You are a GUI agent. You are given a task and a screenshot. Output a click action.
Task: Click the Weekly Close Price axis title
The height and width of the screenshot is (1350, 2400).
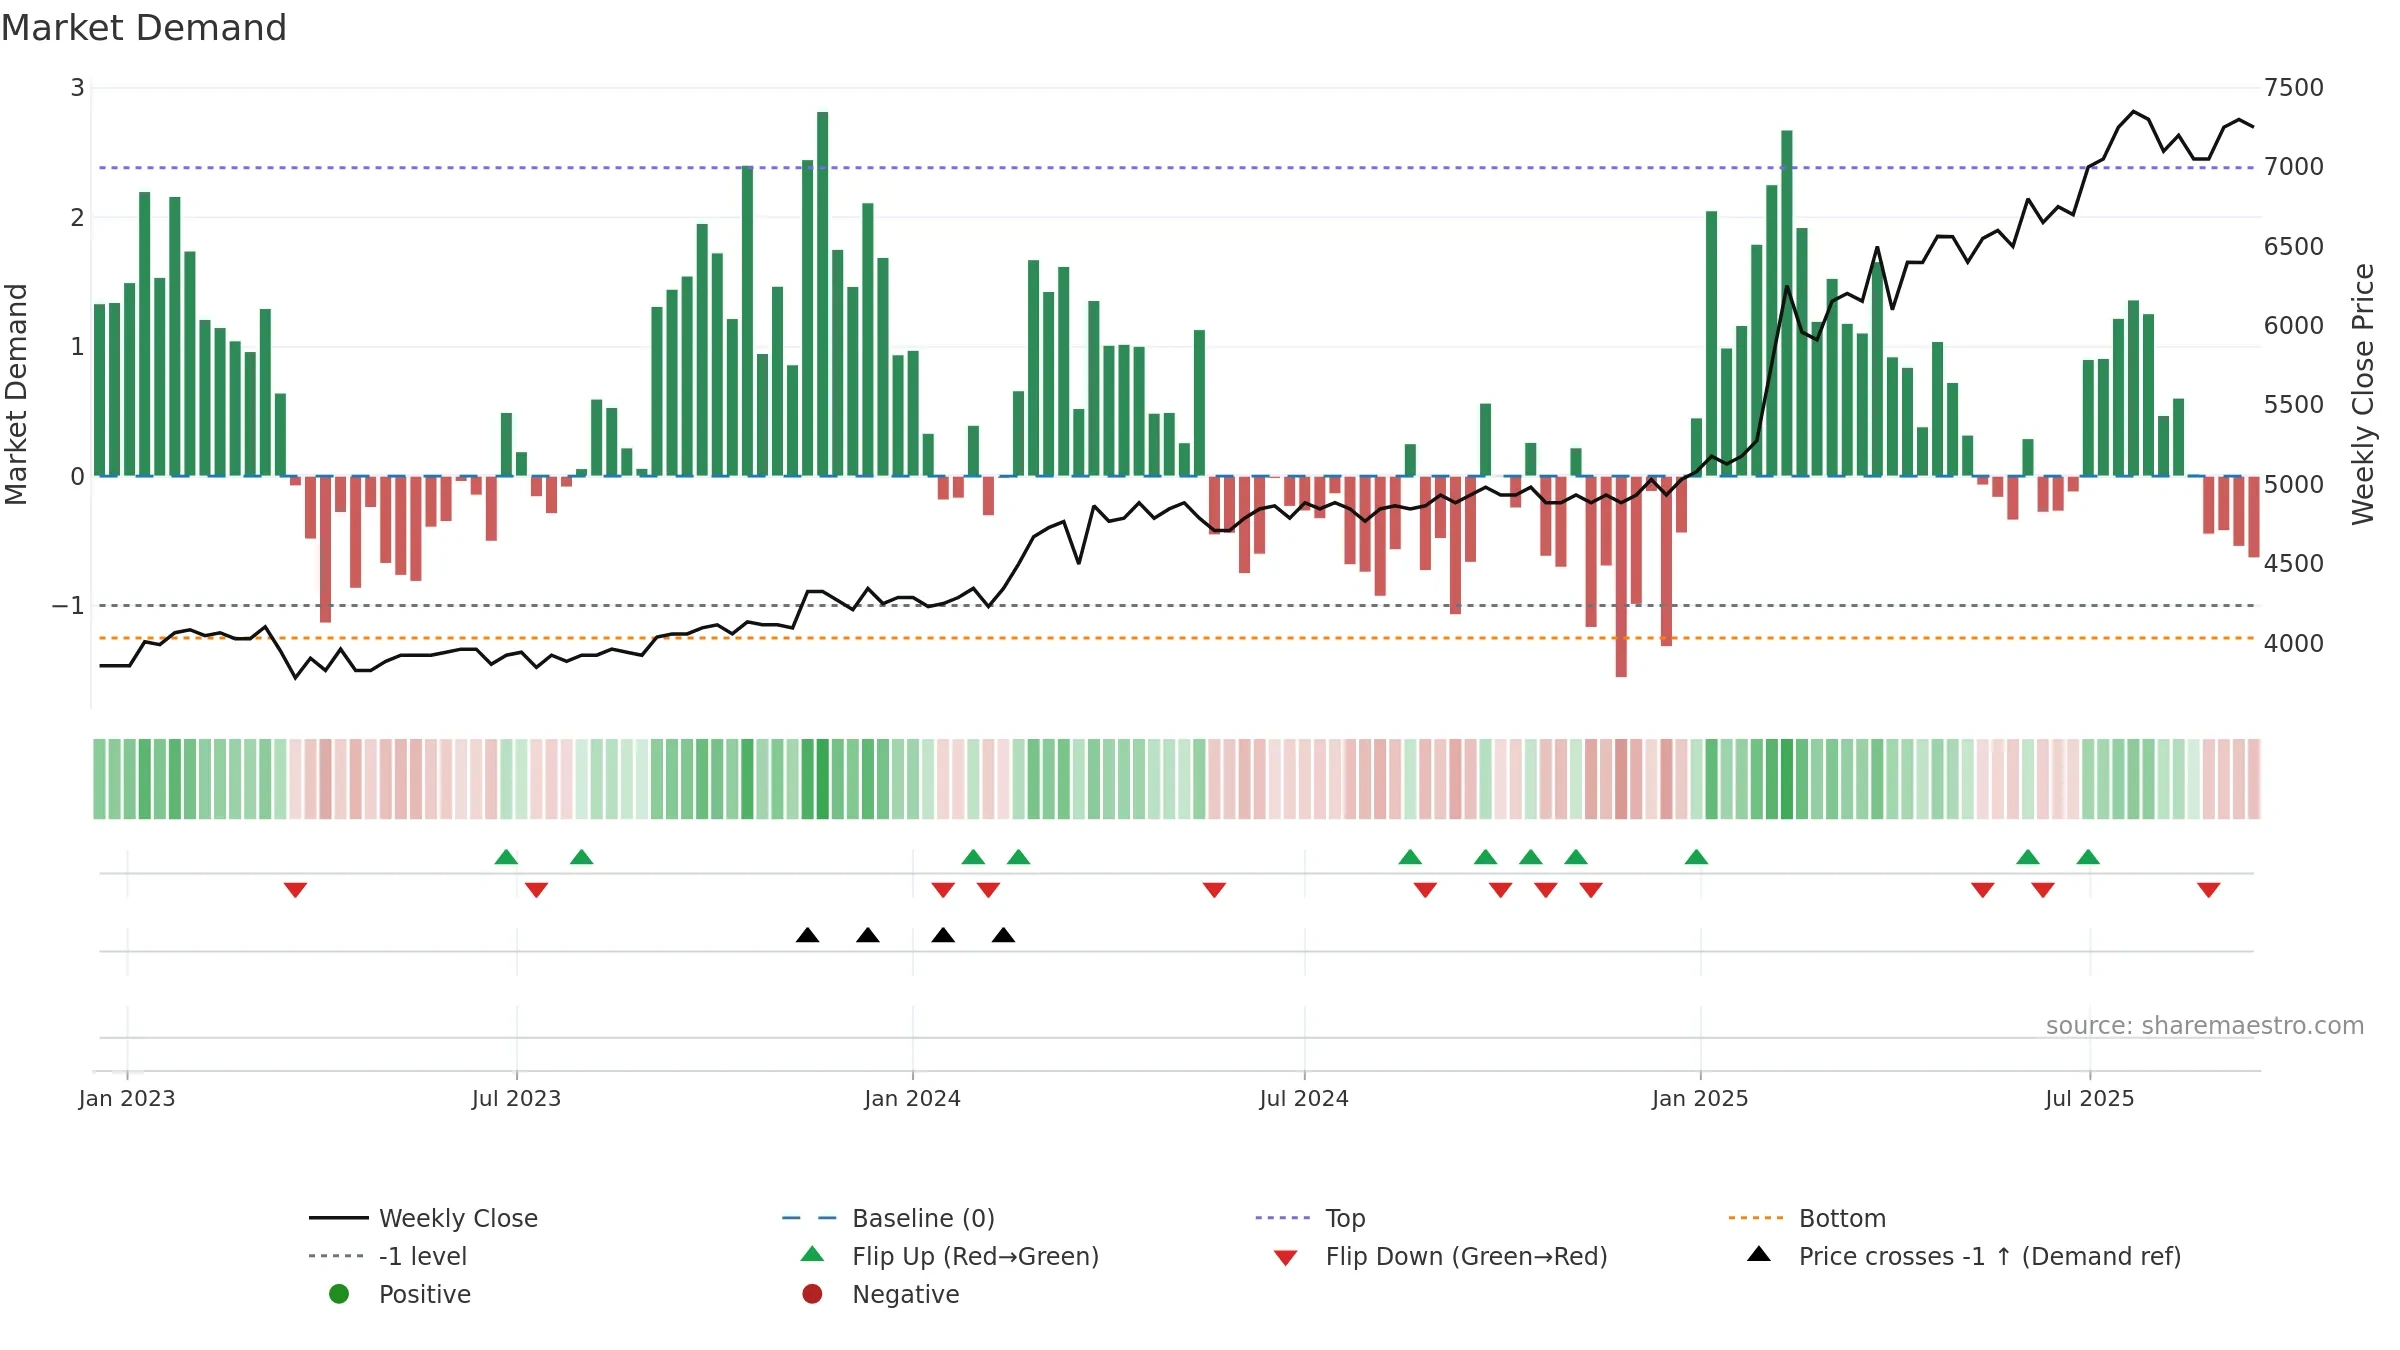[x=2363, y=394]
